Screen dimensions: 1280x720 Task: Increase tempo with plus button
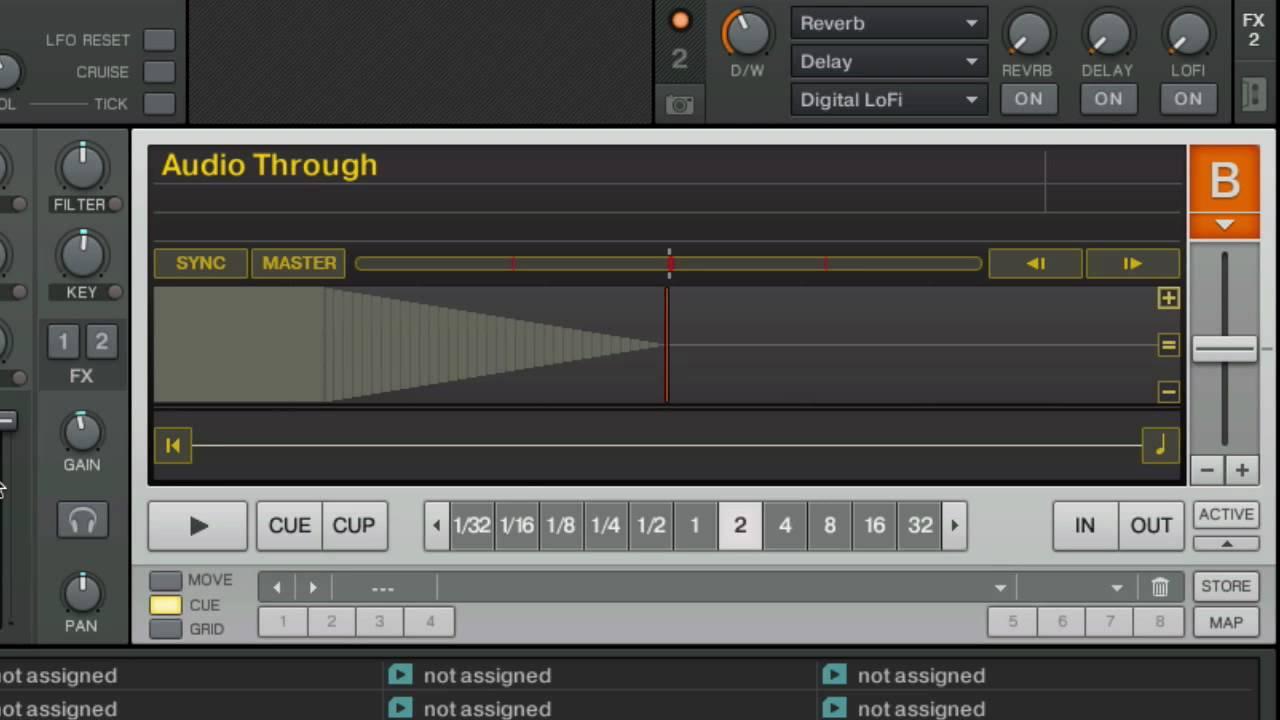click(1241, 470)
